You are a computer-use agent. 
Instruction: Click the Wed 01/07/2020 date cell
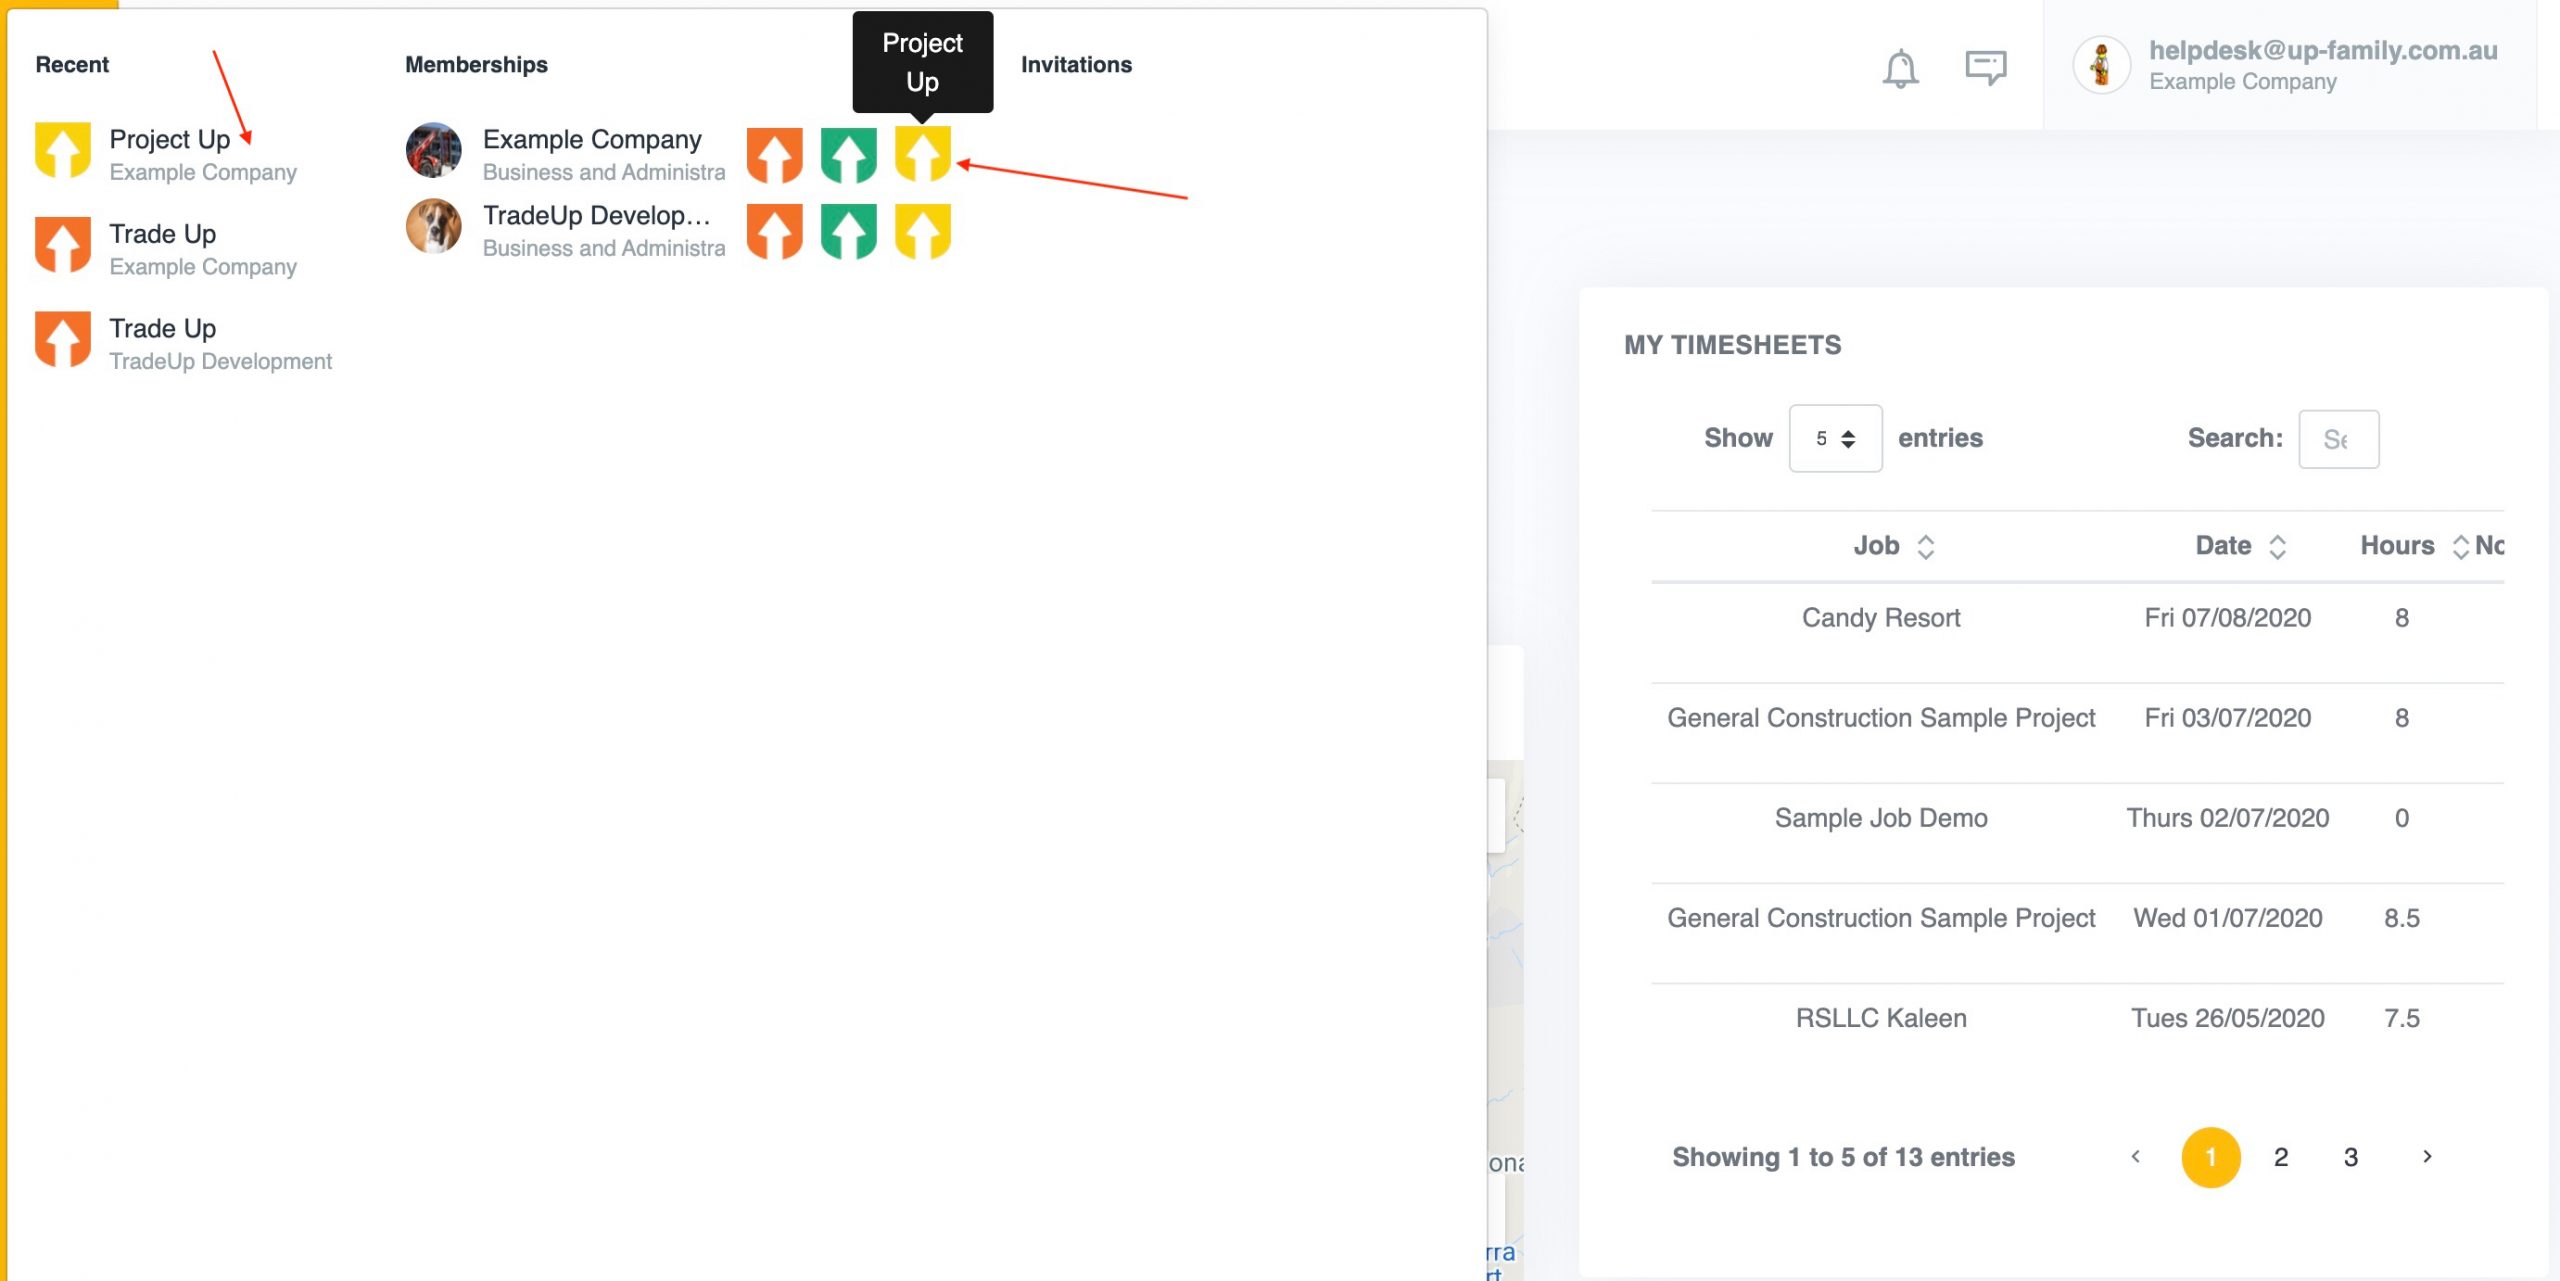tap(2228, 918)
